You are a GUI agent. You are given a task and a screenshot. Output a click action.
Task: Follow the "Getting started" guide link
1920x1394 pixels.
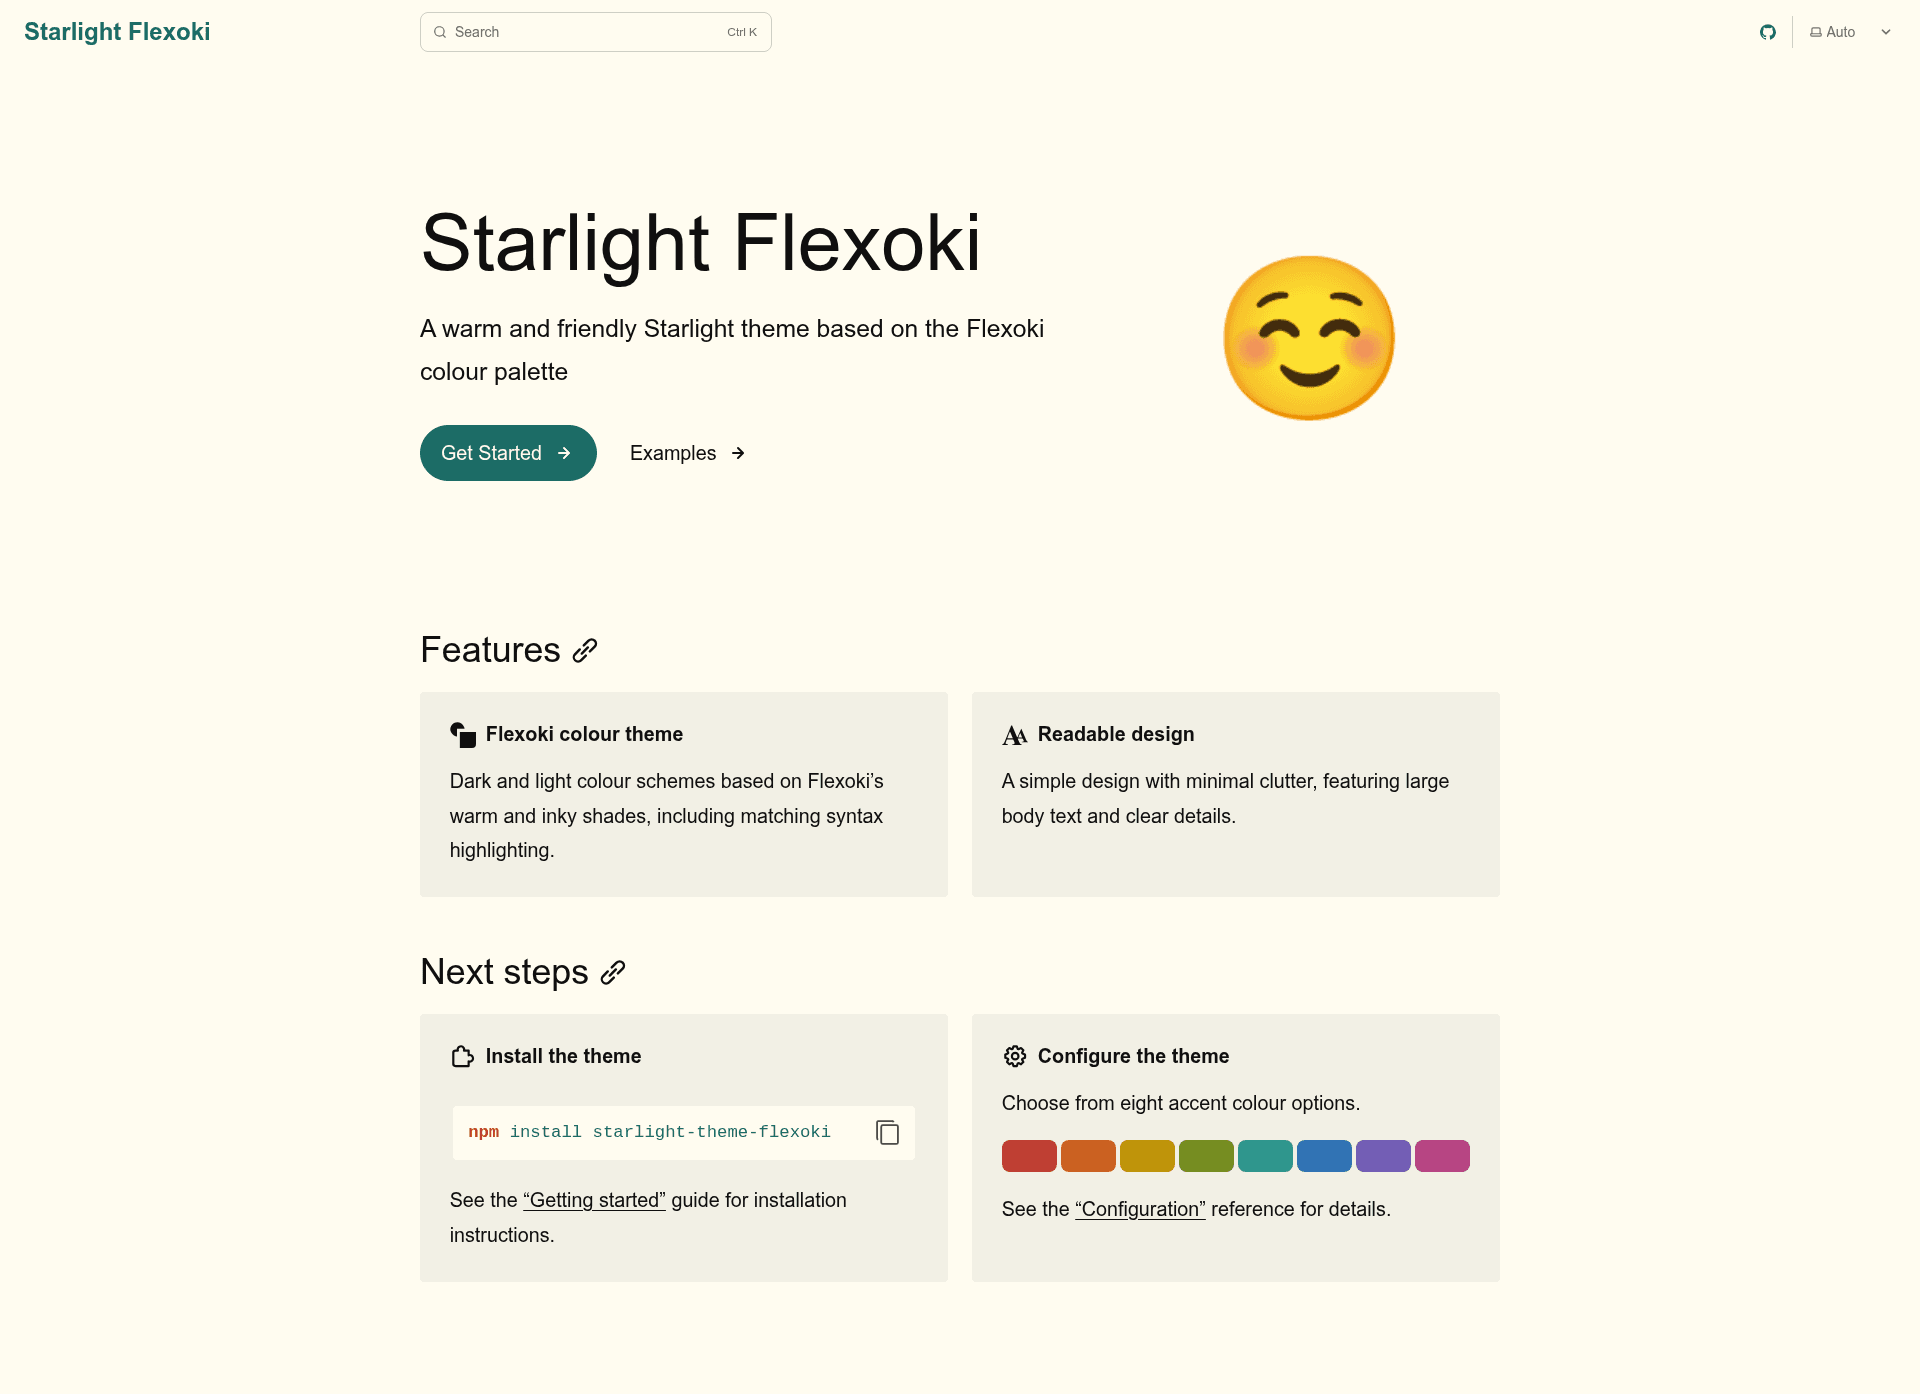pyautogui.click(x=594, y=1200)
